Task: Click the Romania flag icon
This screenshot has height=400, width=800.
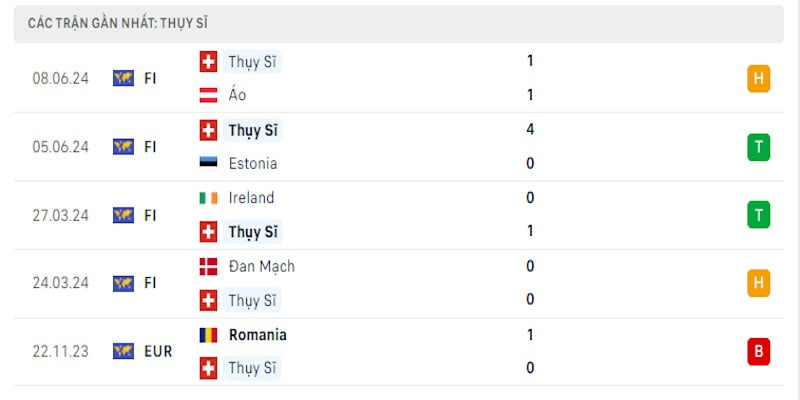Action: click(208, 335)
